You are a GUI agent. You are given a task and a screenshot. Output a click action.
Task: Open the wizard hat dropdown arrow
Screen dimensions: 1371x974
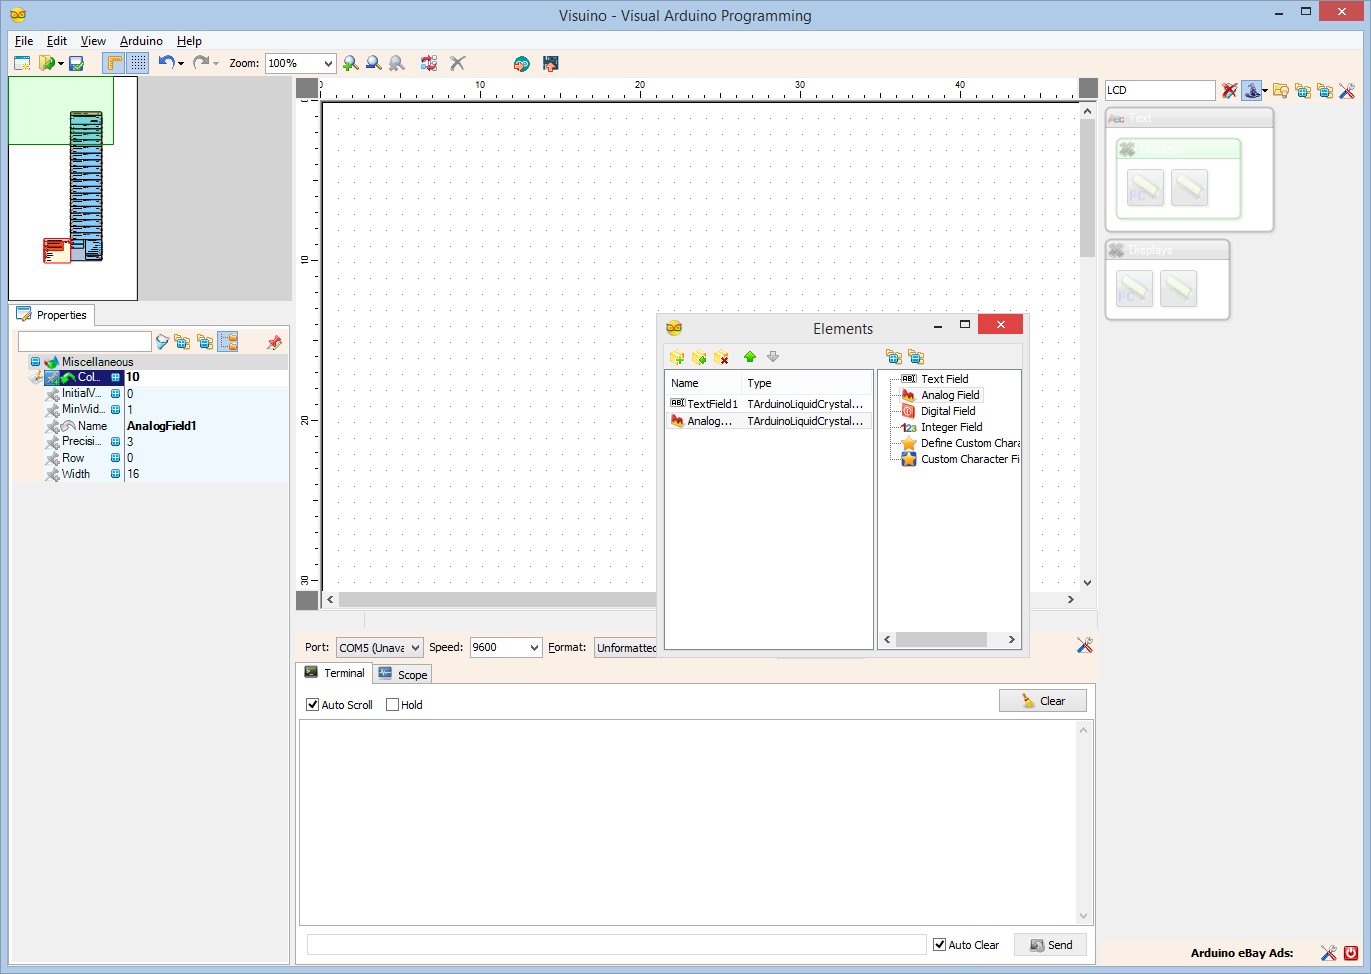[x=1265, y=91]
